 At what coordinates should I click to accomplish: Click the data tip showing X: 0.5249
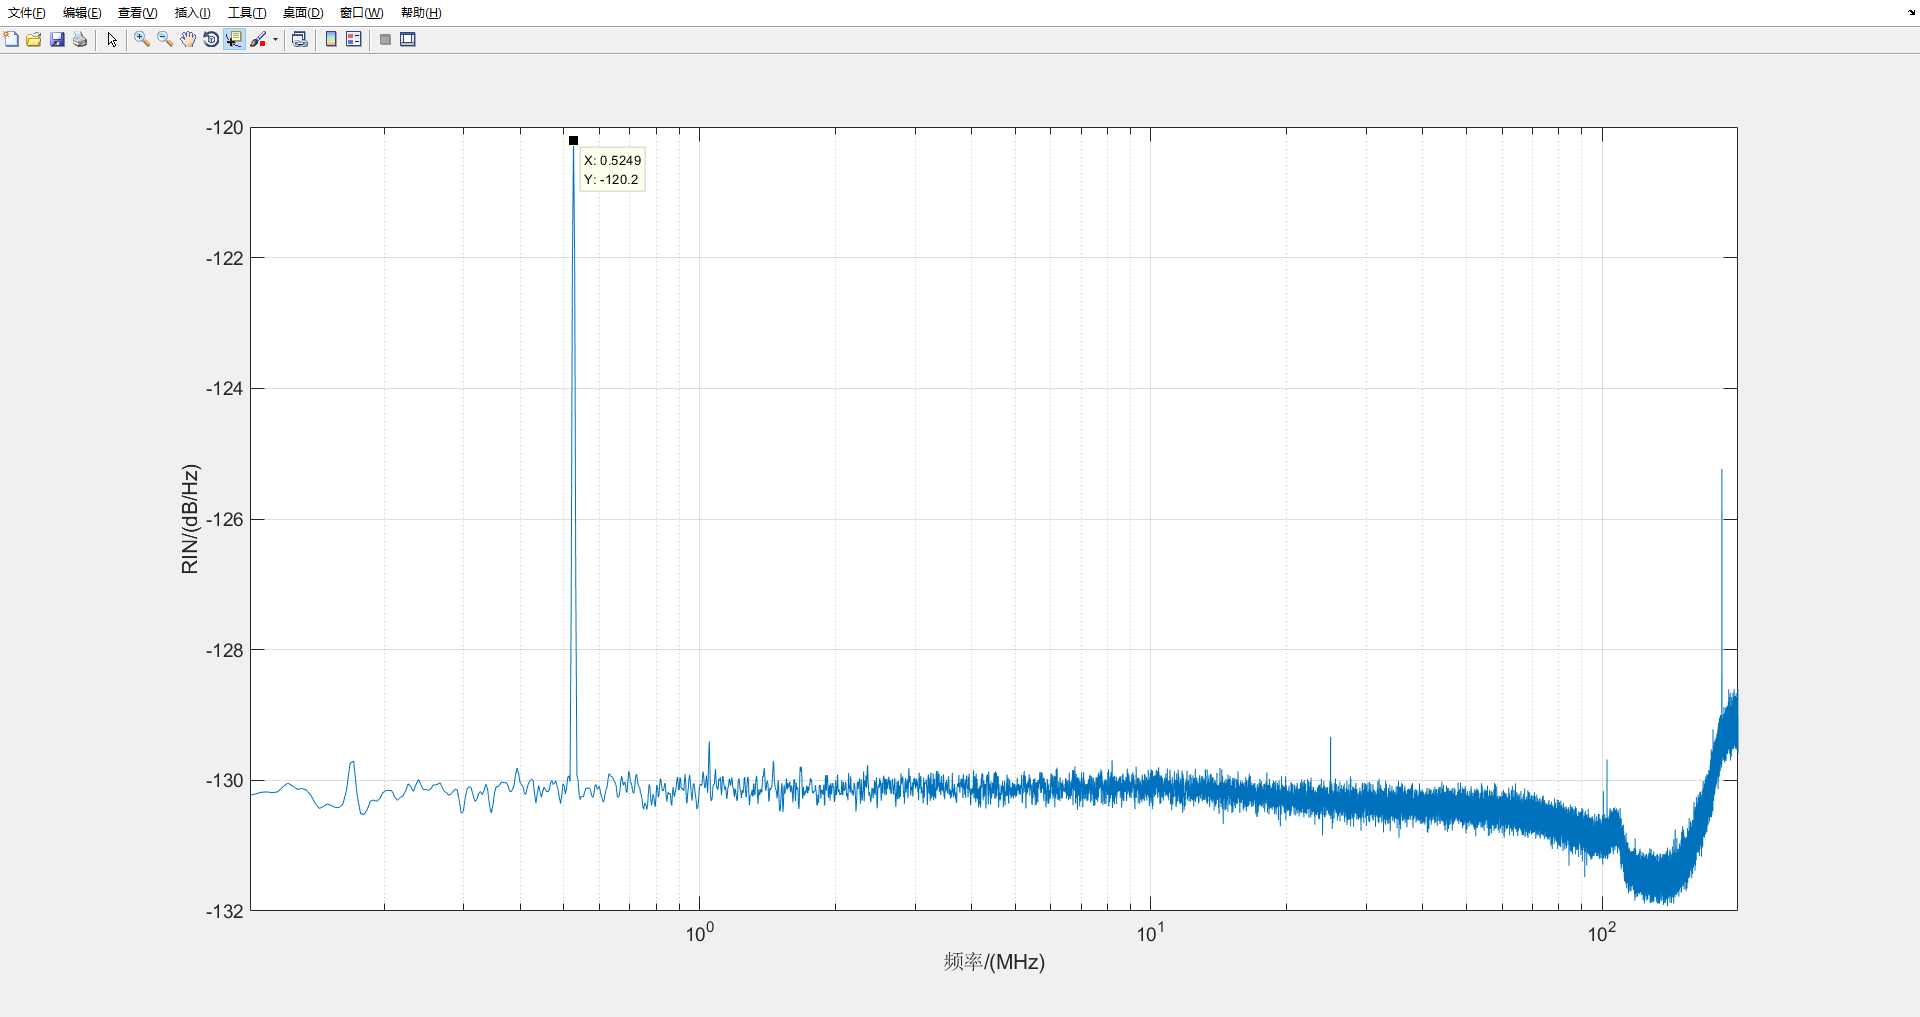tap(612, 170)
